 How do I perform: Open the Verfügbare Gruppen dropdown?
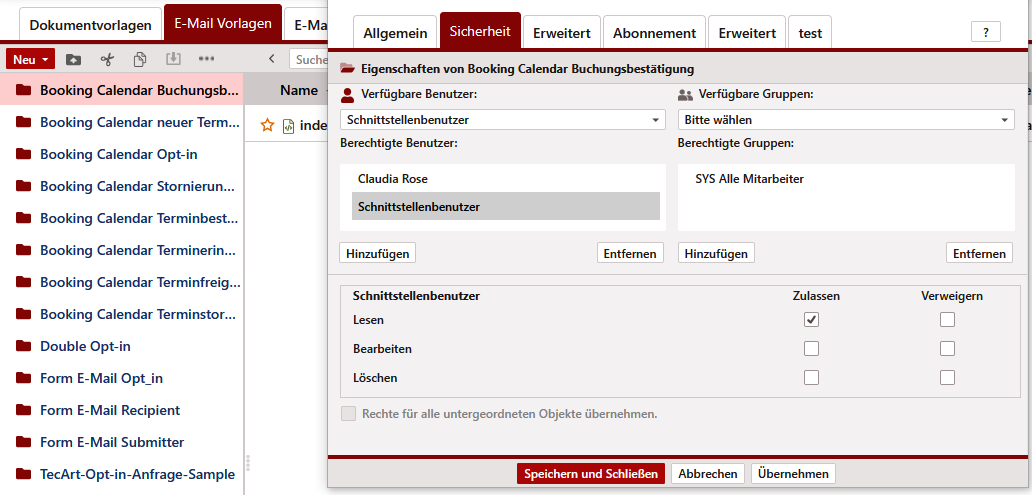(845, 120)
